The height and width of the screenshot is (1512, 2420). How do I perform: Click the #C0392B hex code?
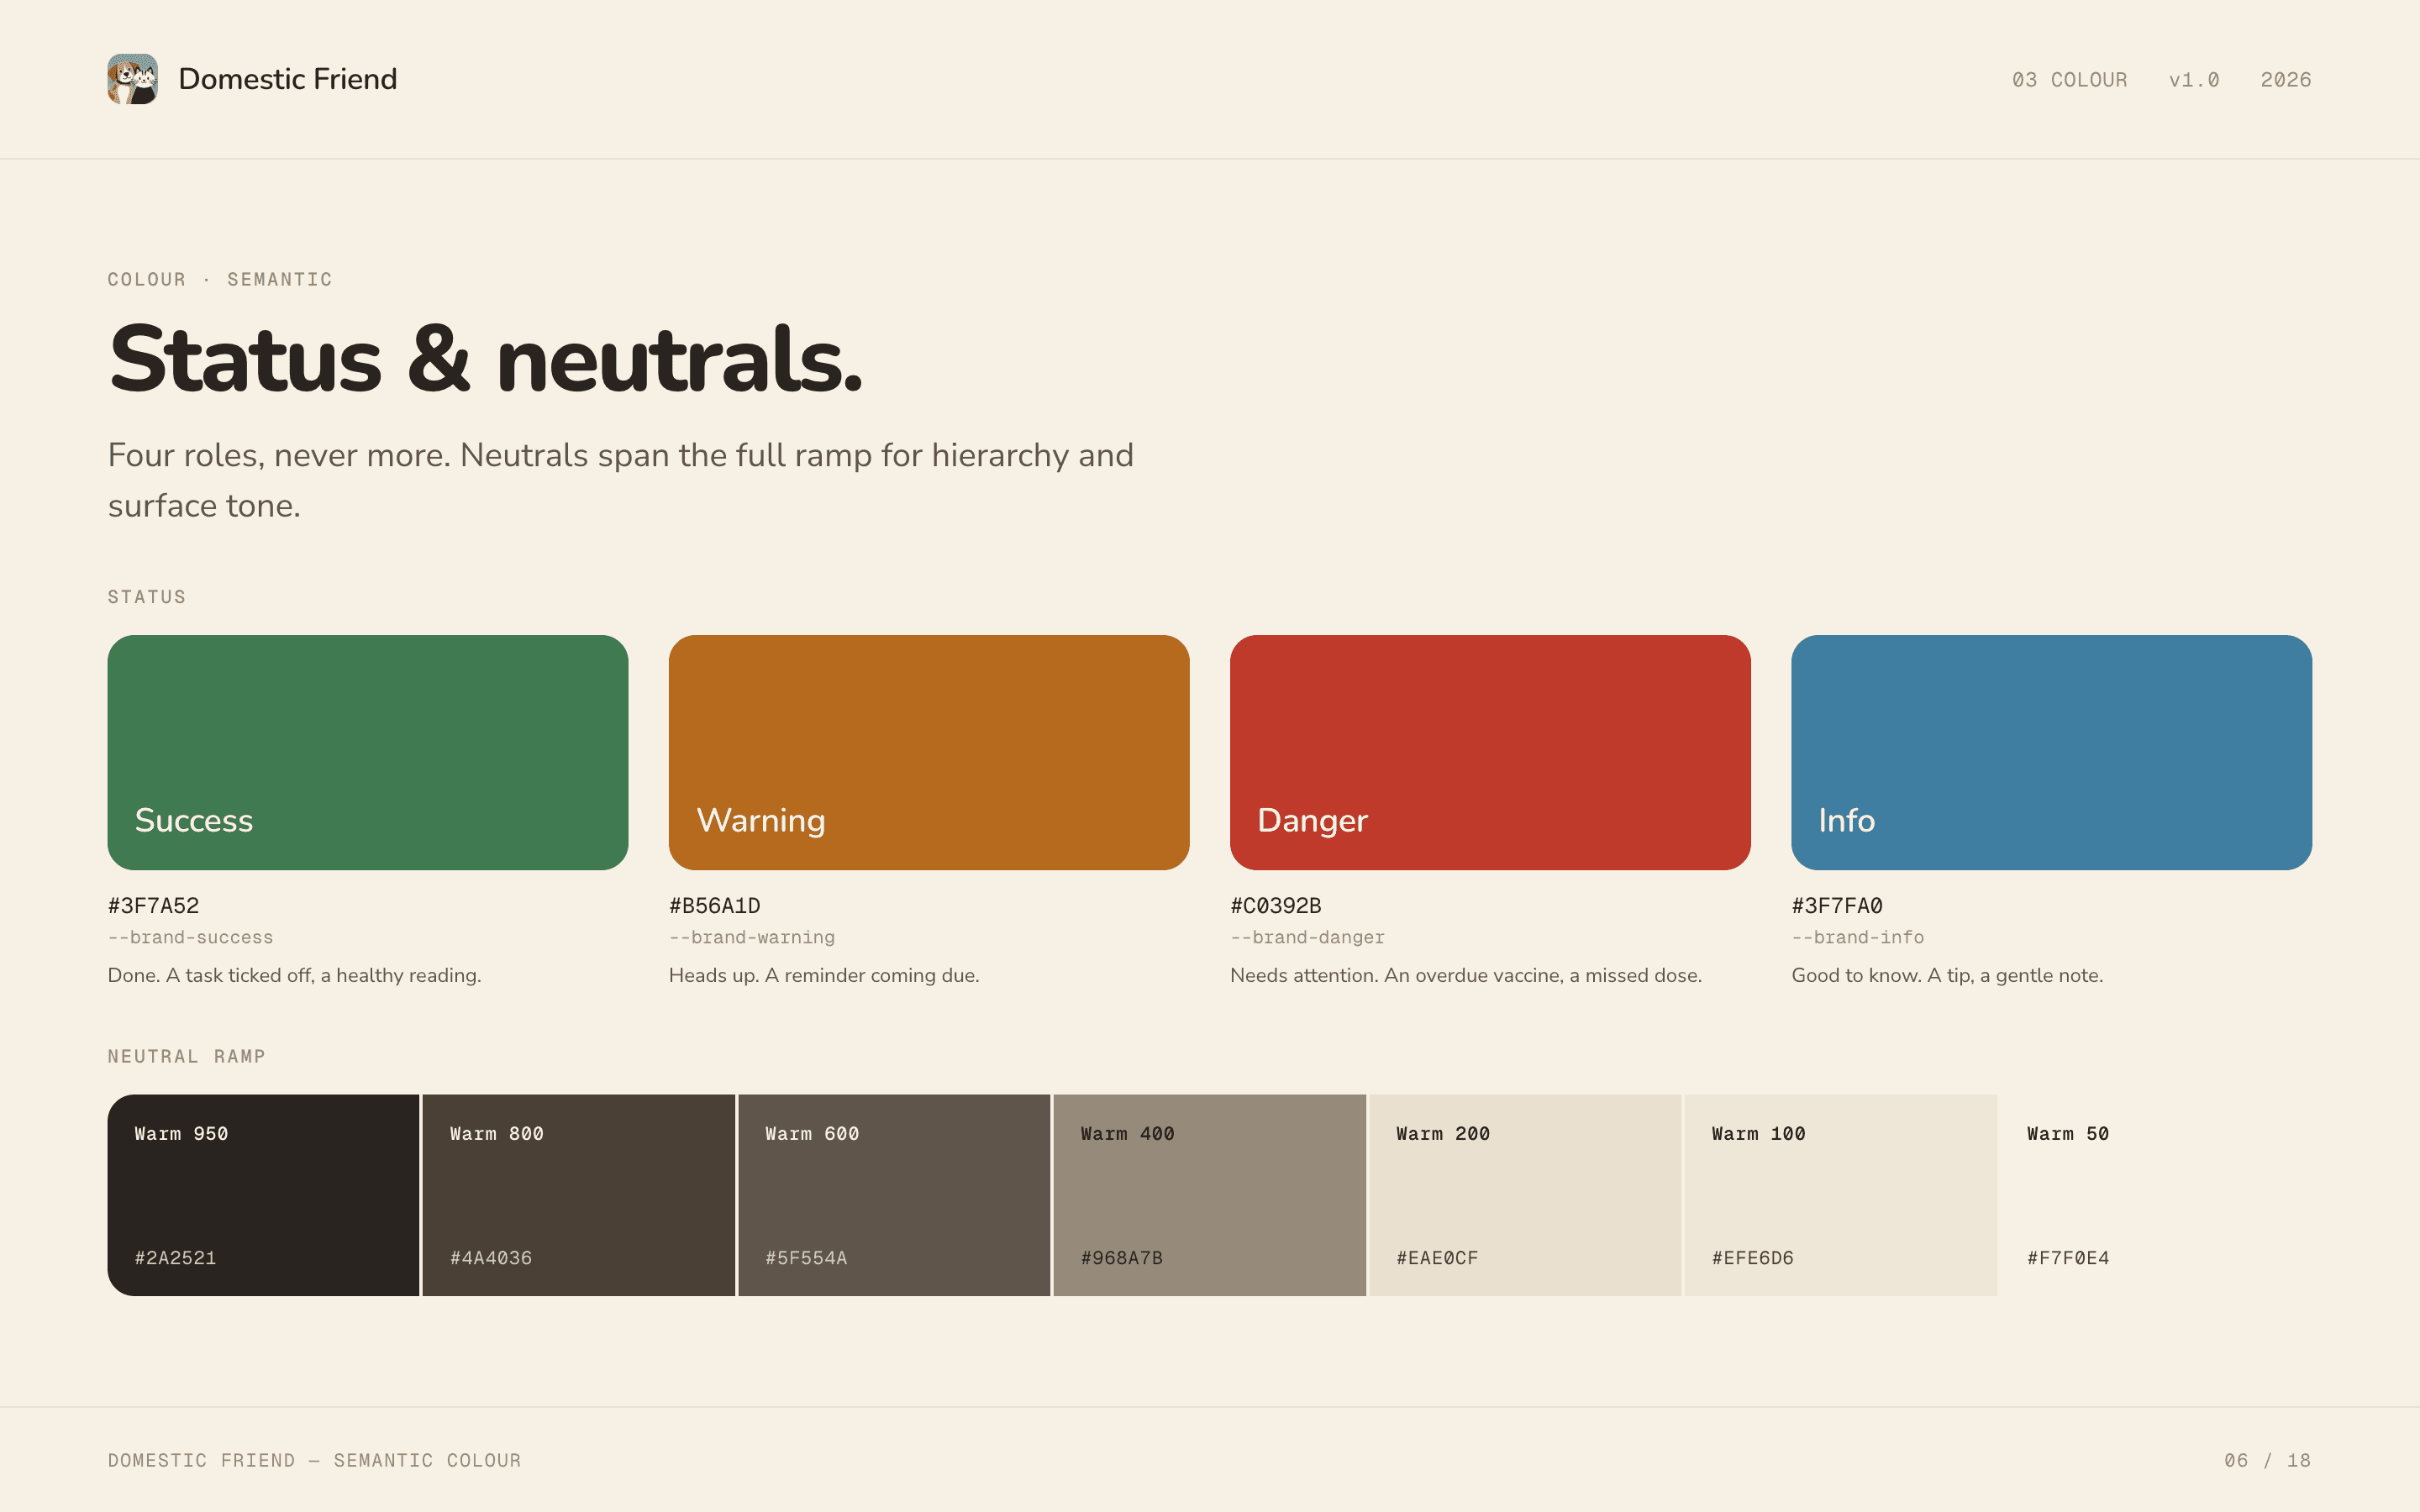click(1275, 906)
